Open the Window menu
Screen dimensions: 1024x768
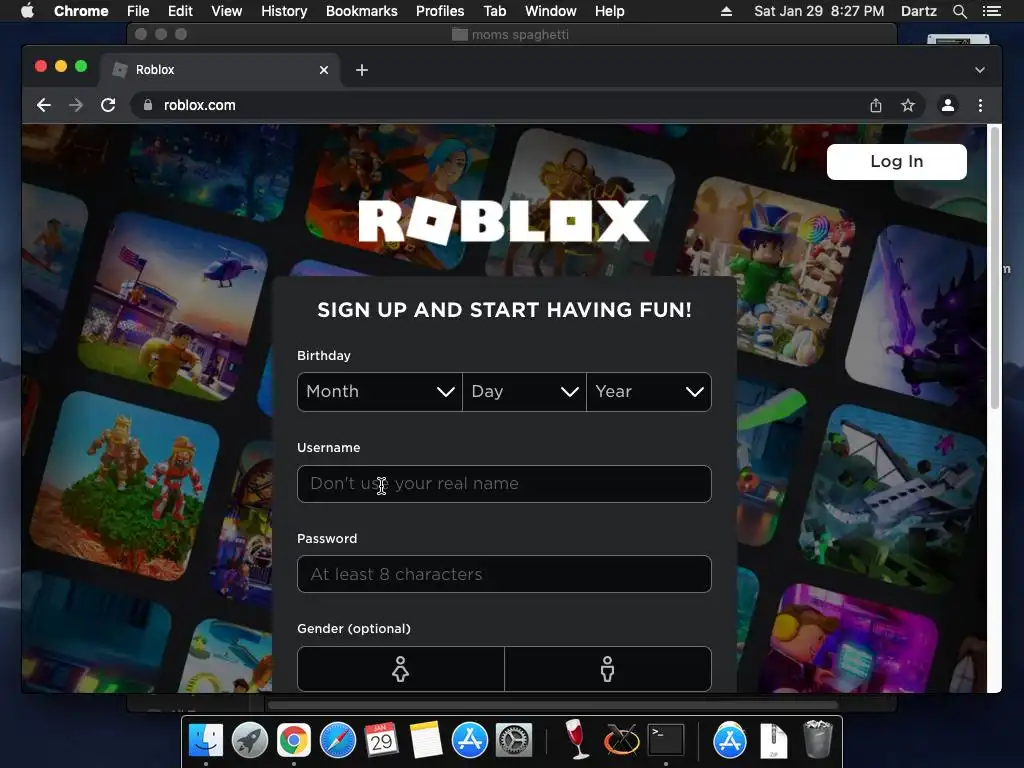pyautogui.click(x=551, y=11)
